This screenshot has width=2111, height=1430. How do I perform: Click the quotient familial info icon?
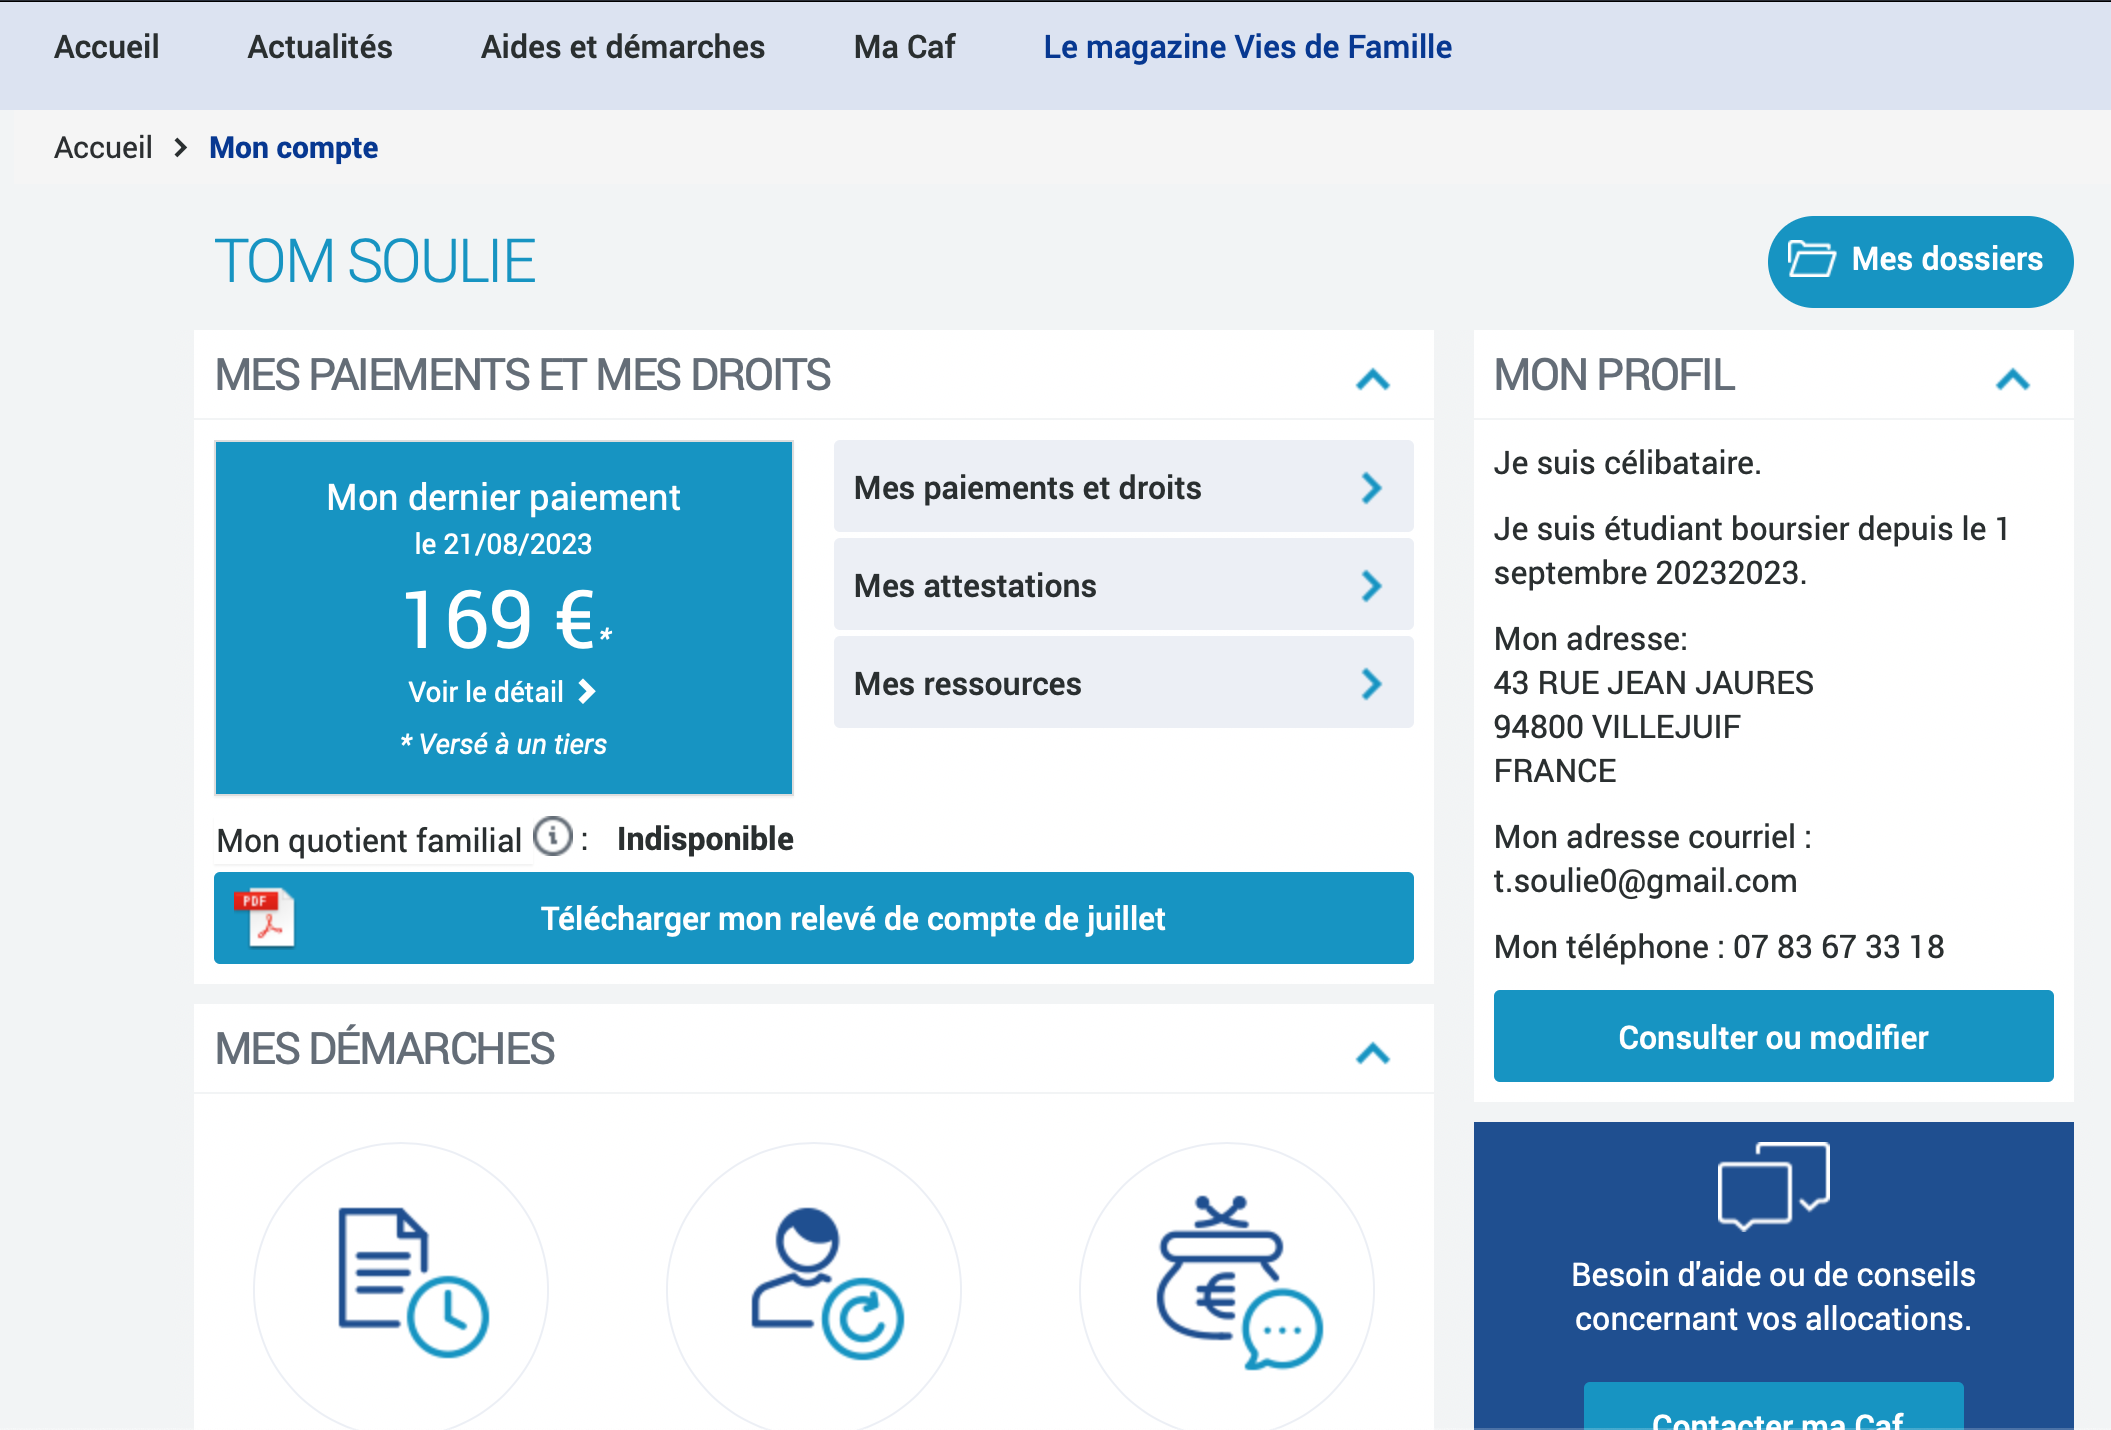552,836
